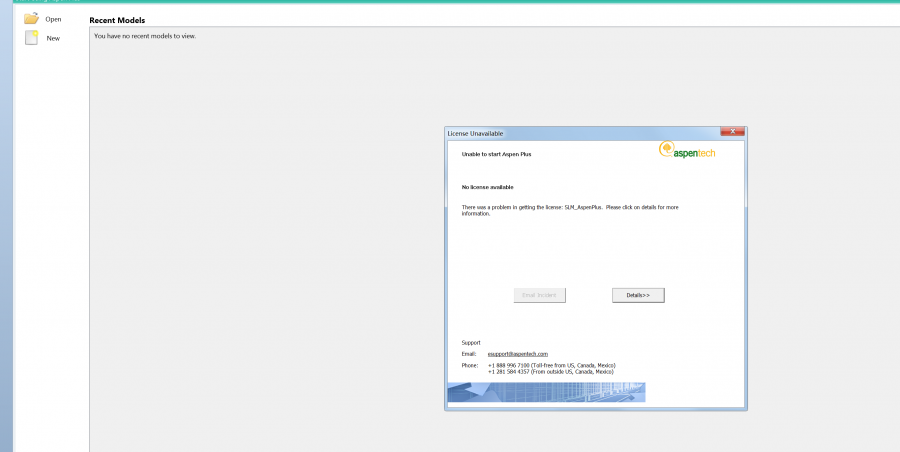Close the License Unavailable dialog
This screenshot has height=452, width=900.
(x=732, y=132)
